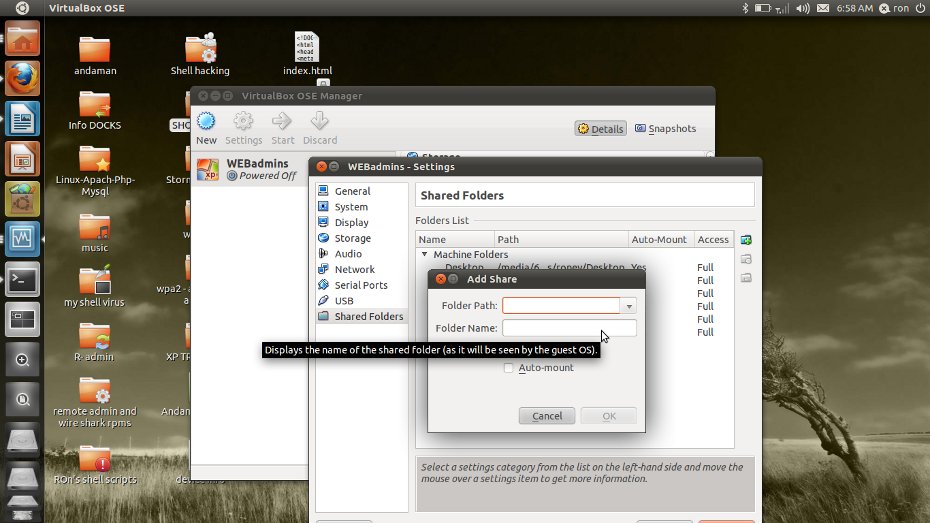The image size is (930, 523).
Task: Click the add shared folder icon
Action: (x=746, y=240)
